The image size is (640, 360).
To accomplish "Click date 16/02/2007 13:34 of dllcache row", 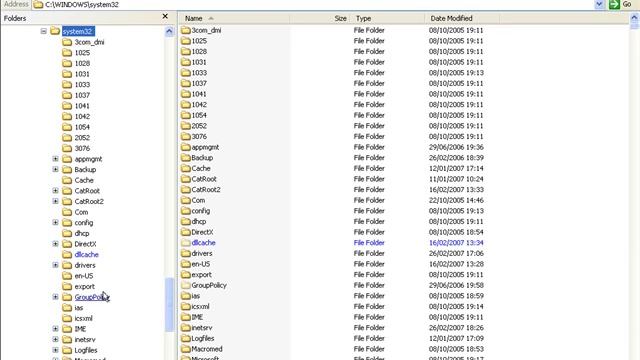I will [456, 242].
